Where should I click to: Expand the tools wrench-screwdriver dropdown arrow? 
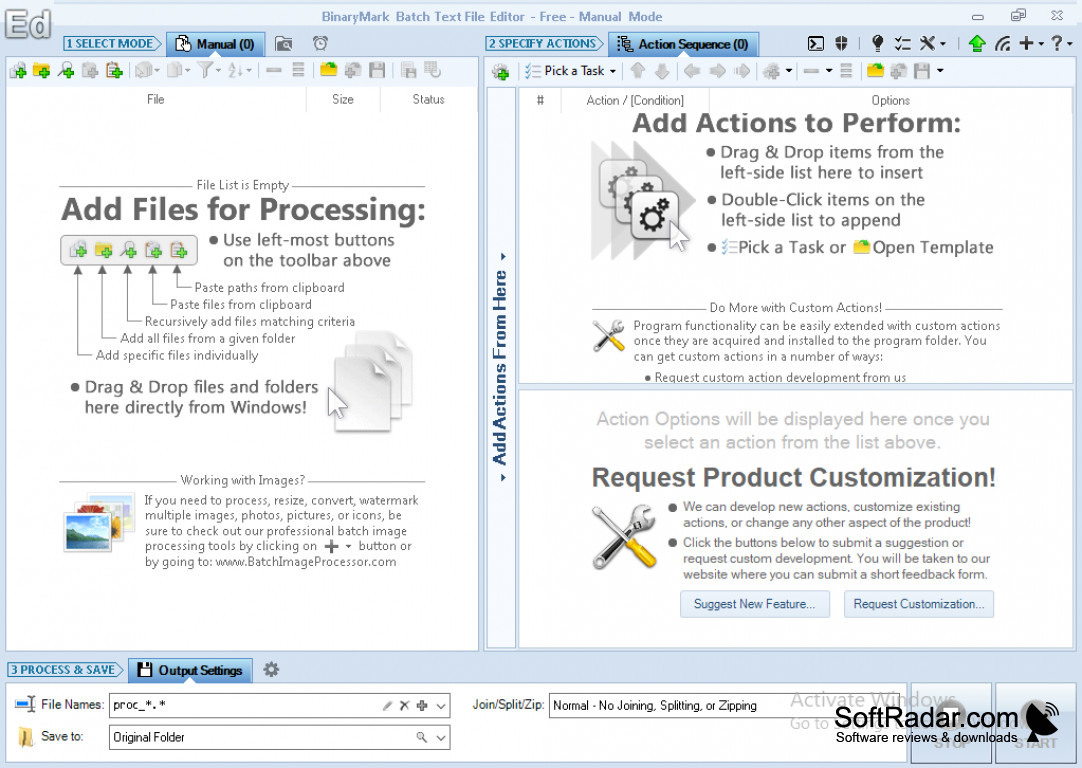coord(943,44)
